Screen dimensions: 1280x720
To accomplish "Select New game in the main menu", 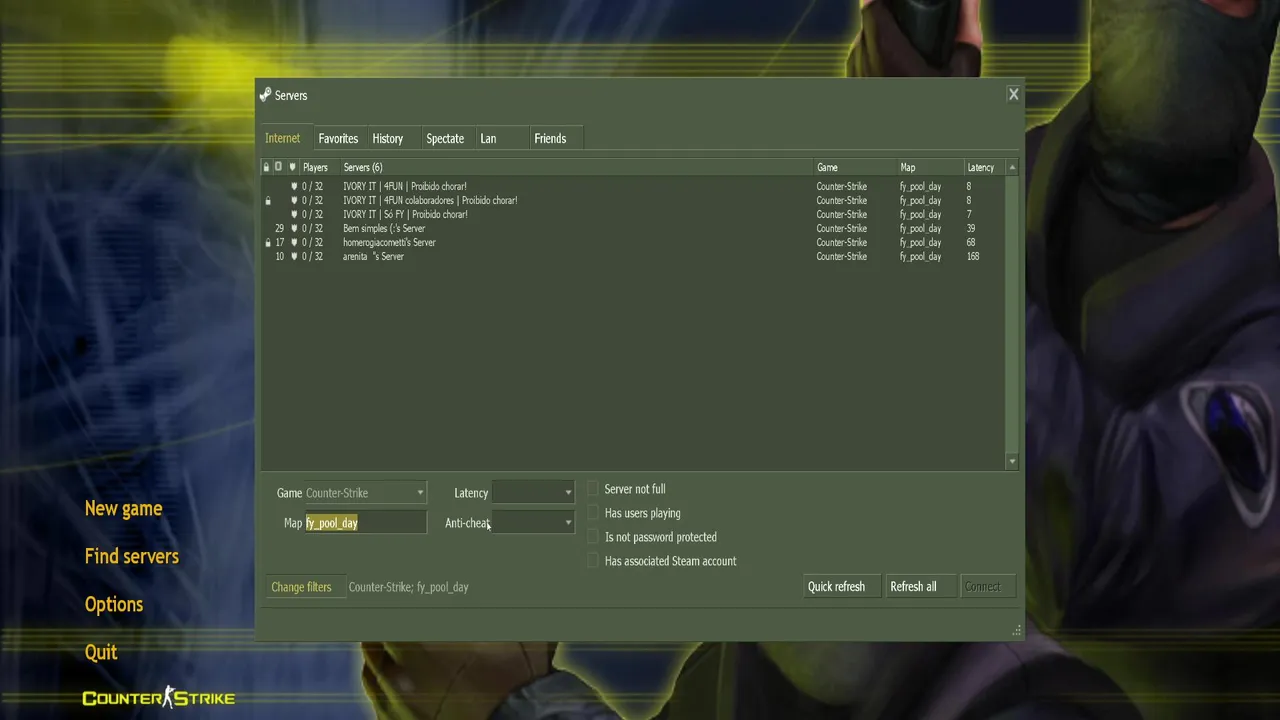I will pyautogui.click(x=123, y=508).
